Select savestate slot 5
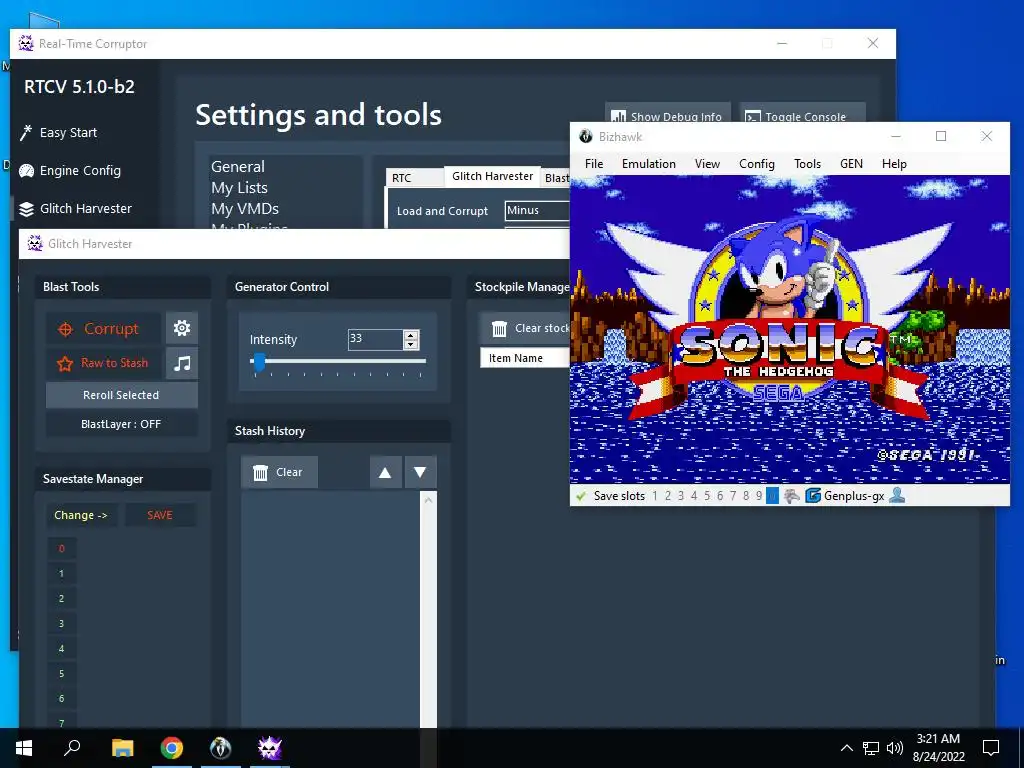The image size is (1024, 768). click(61, 673)
